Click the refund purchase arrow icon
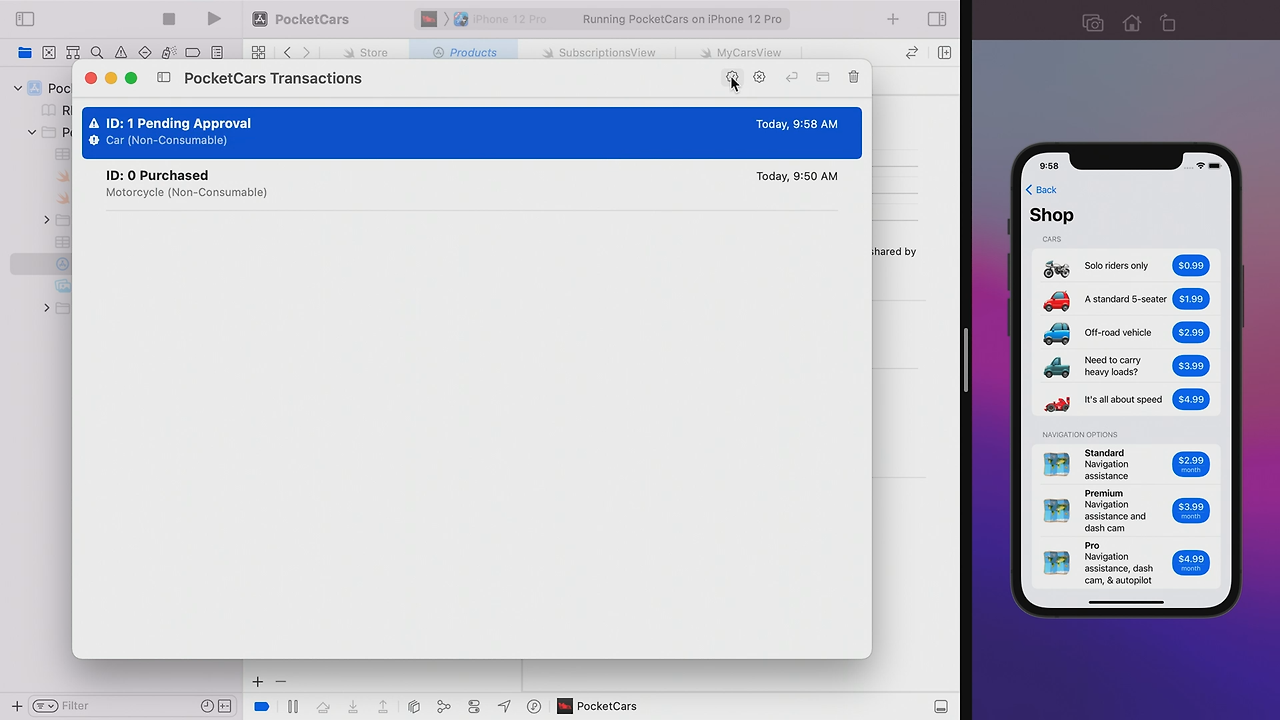Screen dimensions: 1280x720 click(792, 77)
